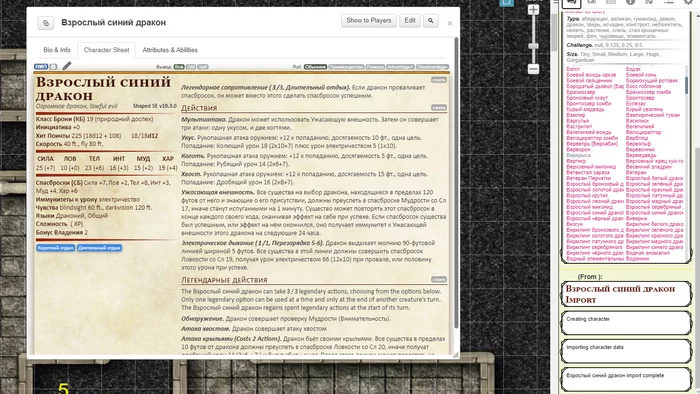Open the Compendium info sidebar tab
The width and height of the screenshot is (700, 394).
630,2
